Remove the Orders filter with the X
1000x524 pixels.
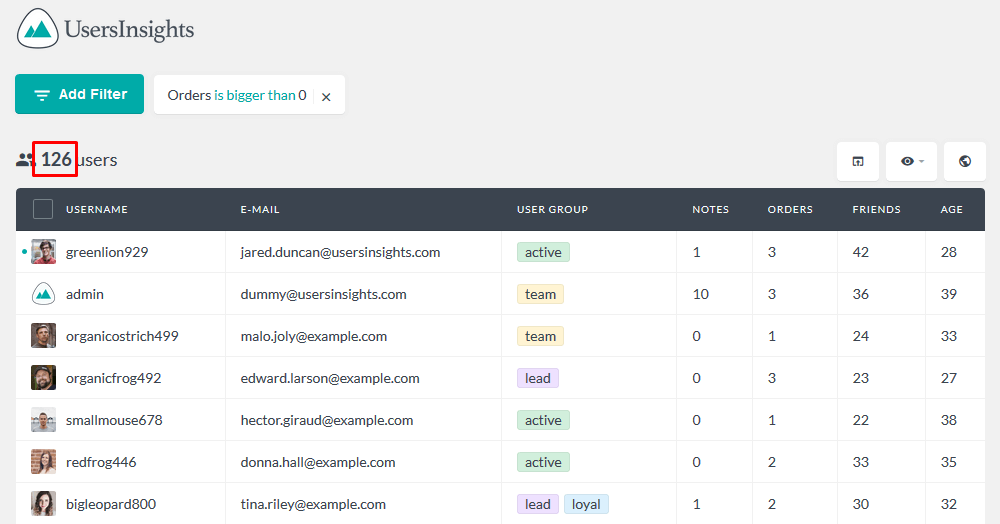click(326, 97)
